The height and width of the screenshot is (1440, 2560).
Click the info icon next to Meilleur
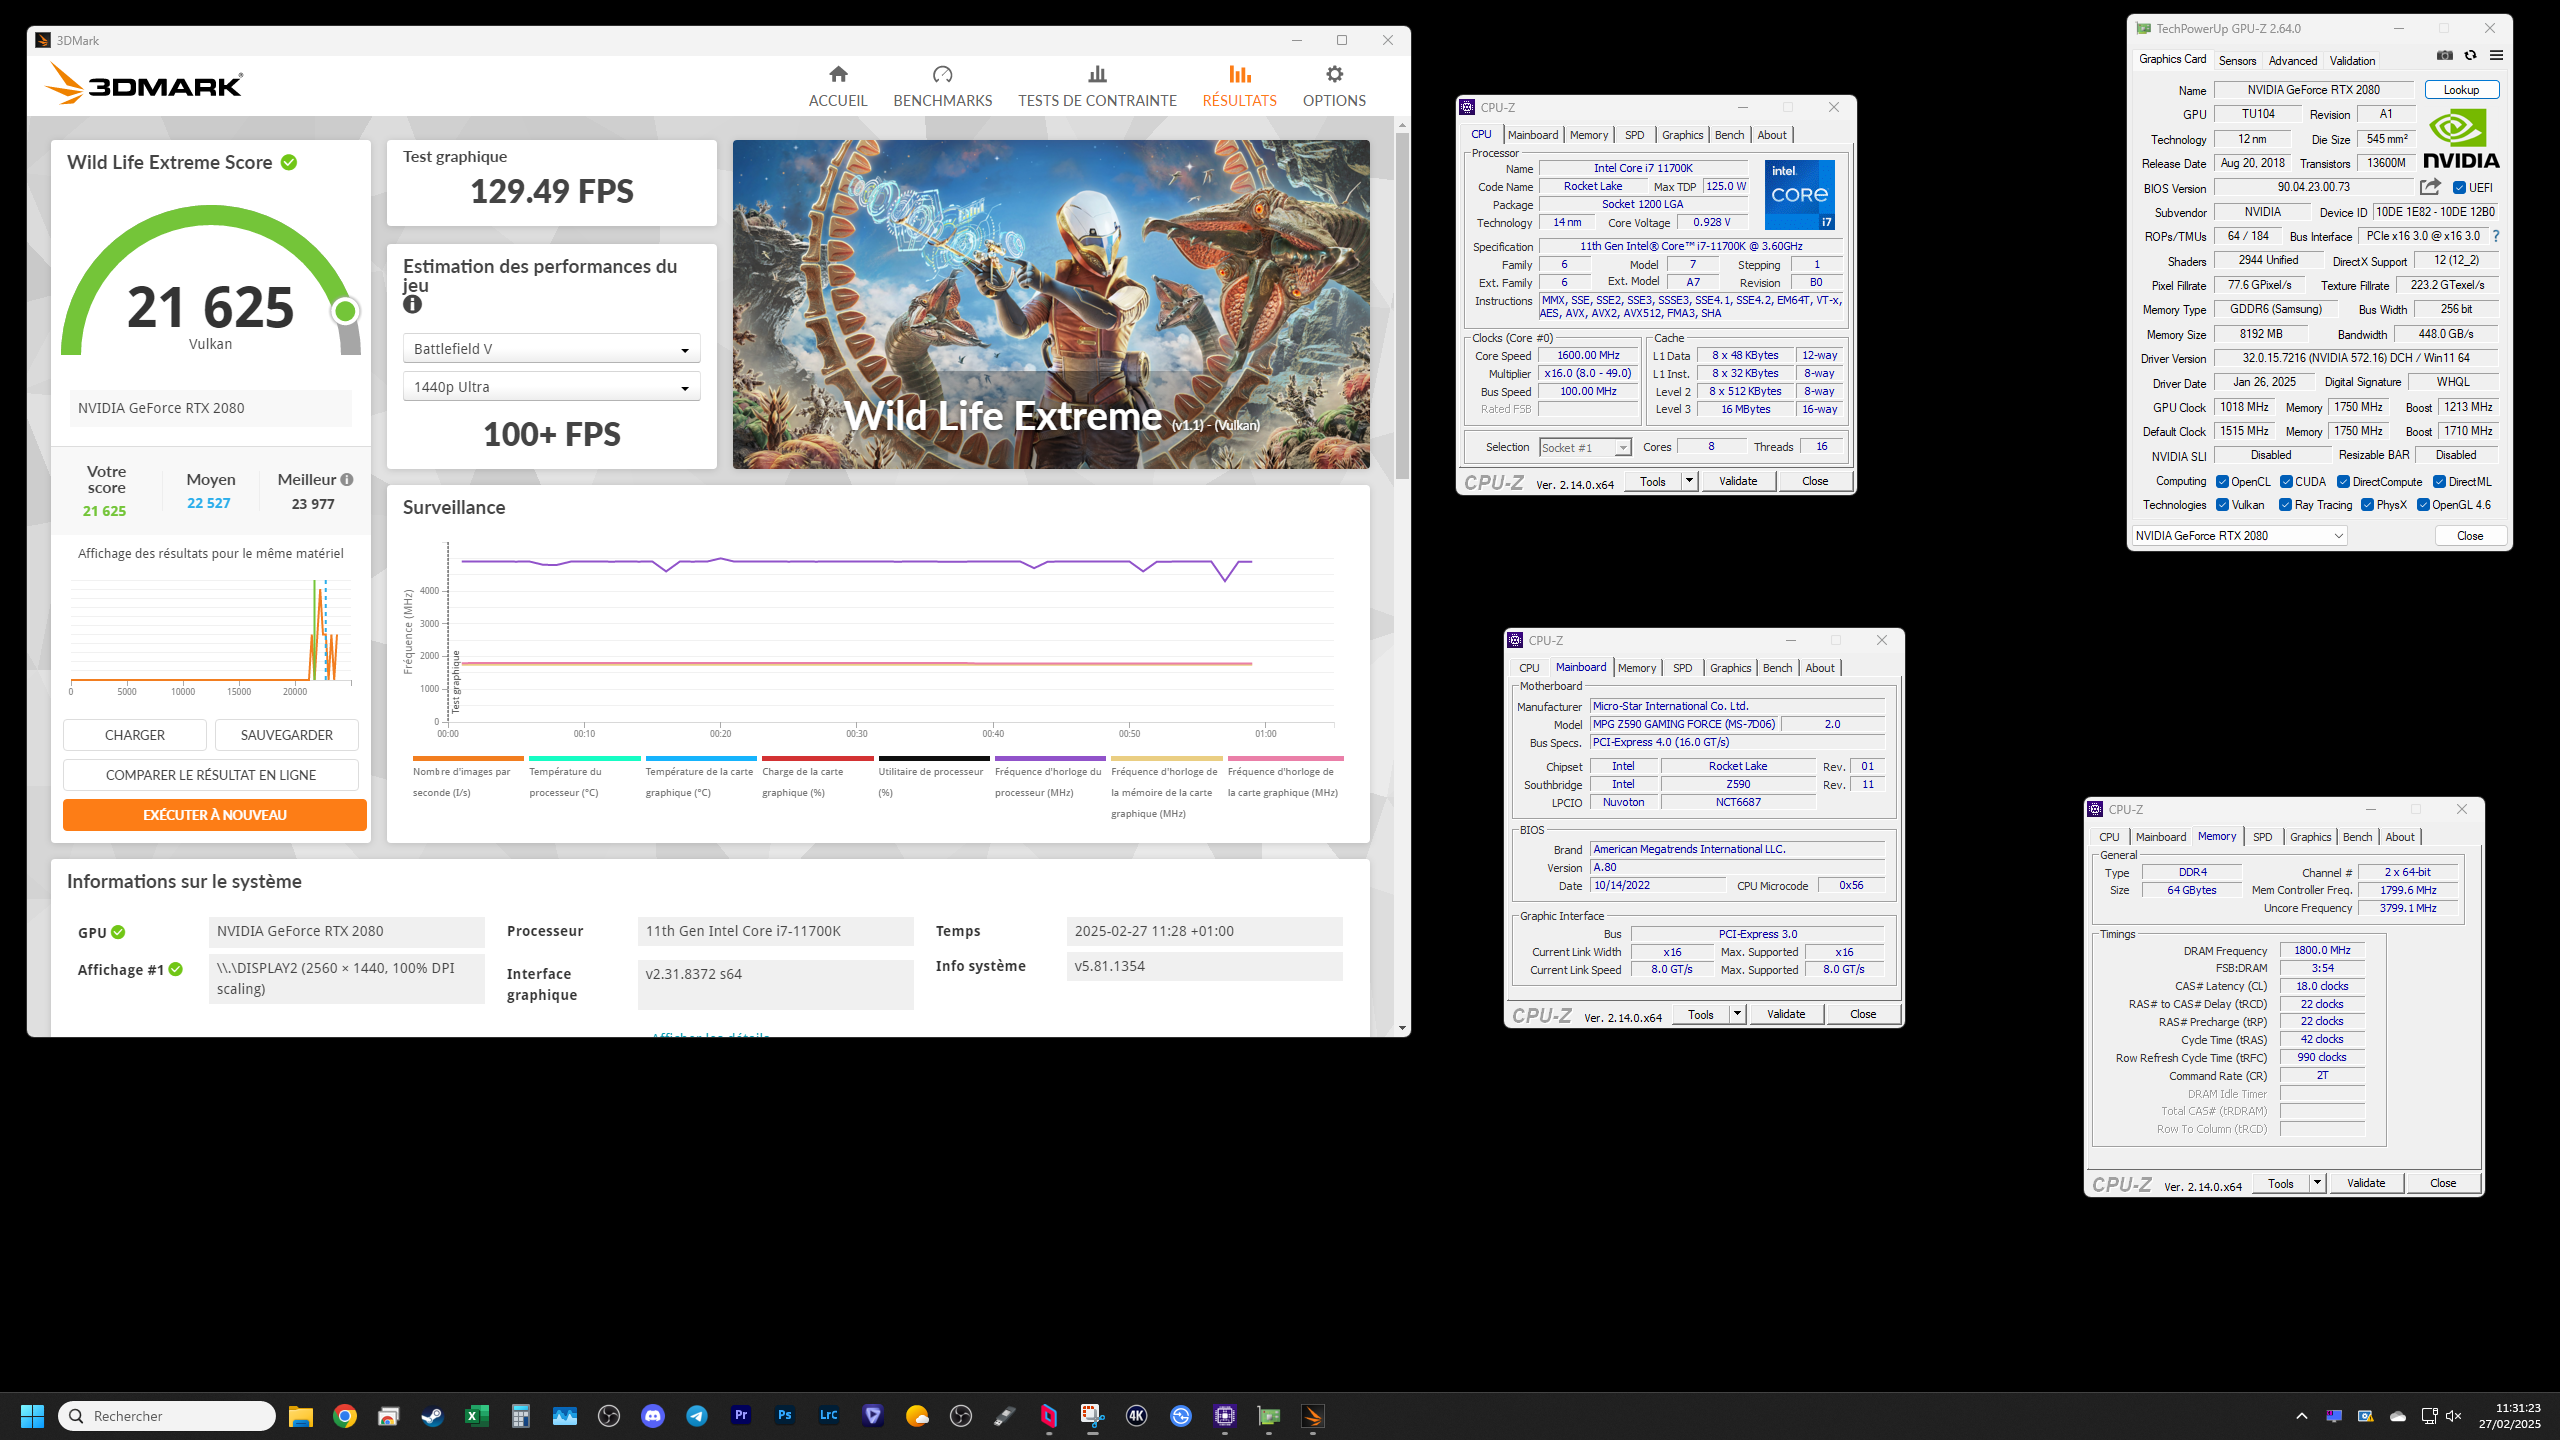tap(347, 480)
